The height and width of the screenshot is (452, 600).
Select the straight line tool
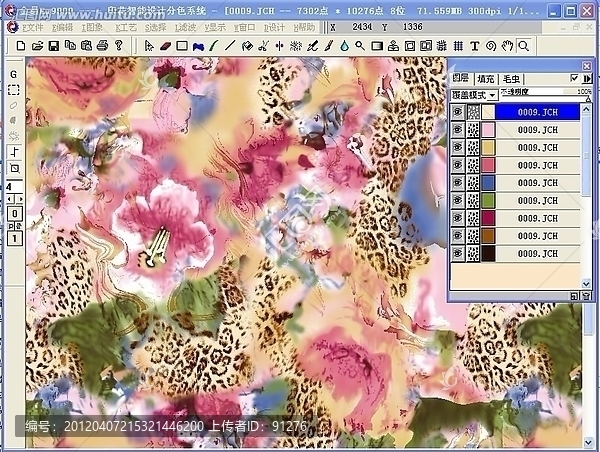[x=230, y=46]
